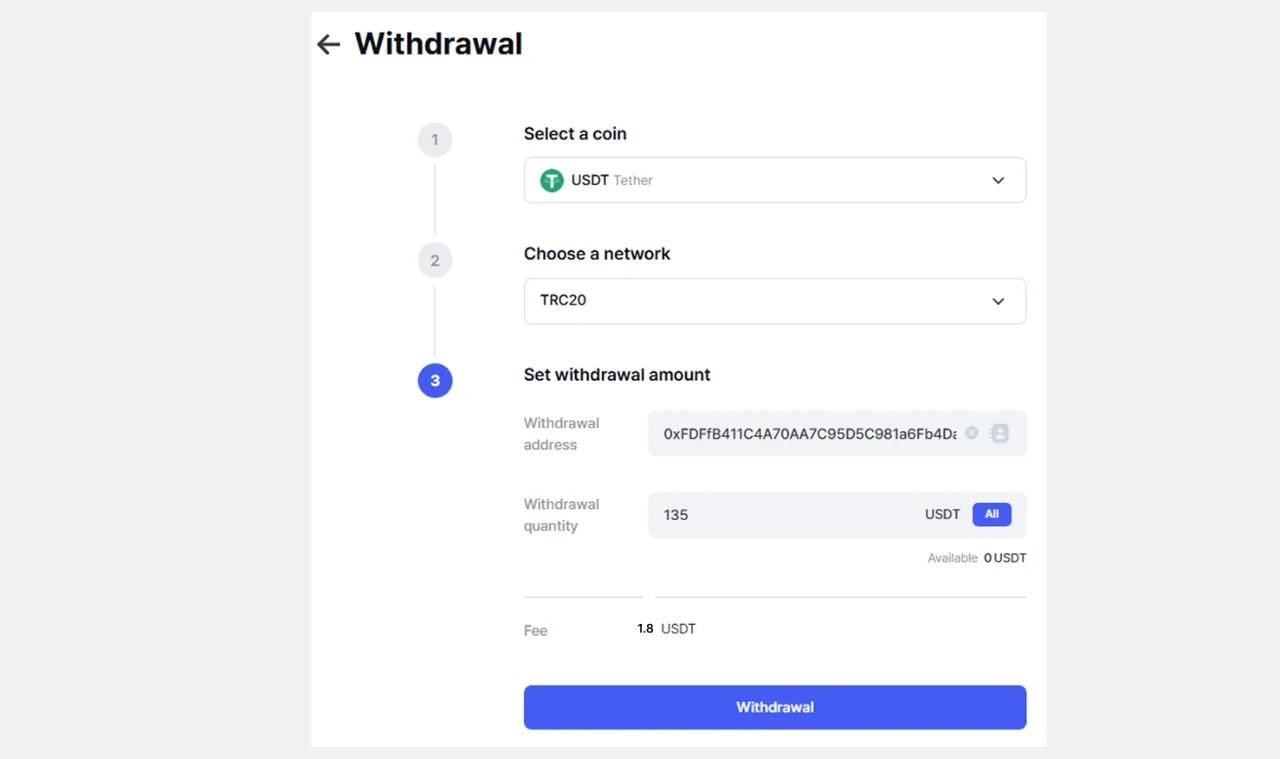Expand the network selector chevron
Viewport: 1280px width, 759px height.
click(998, 301)
